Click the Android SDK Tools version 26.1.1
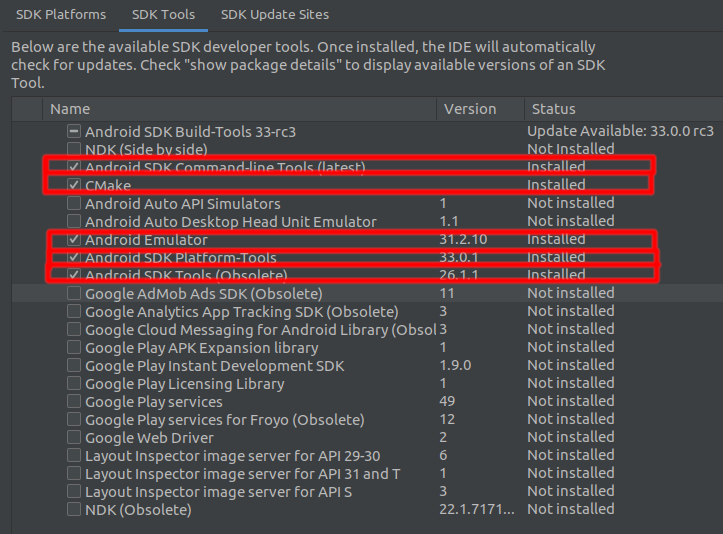 (458, 275)
